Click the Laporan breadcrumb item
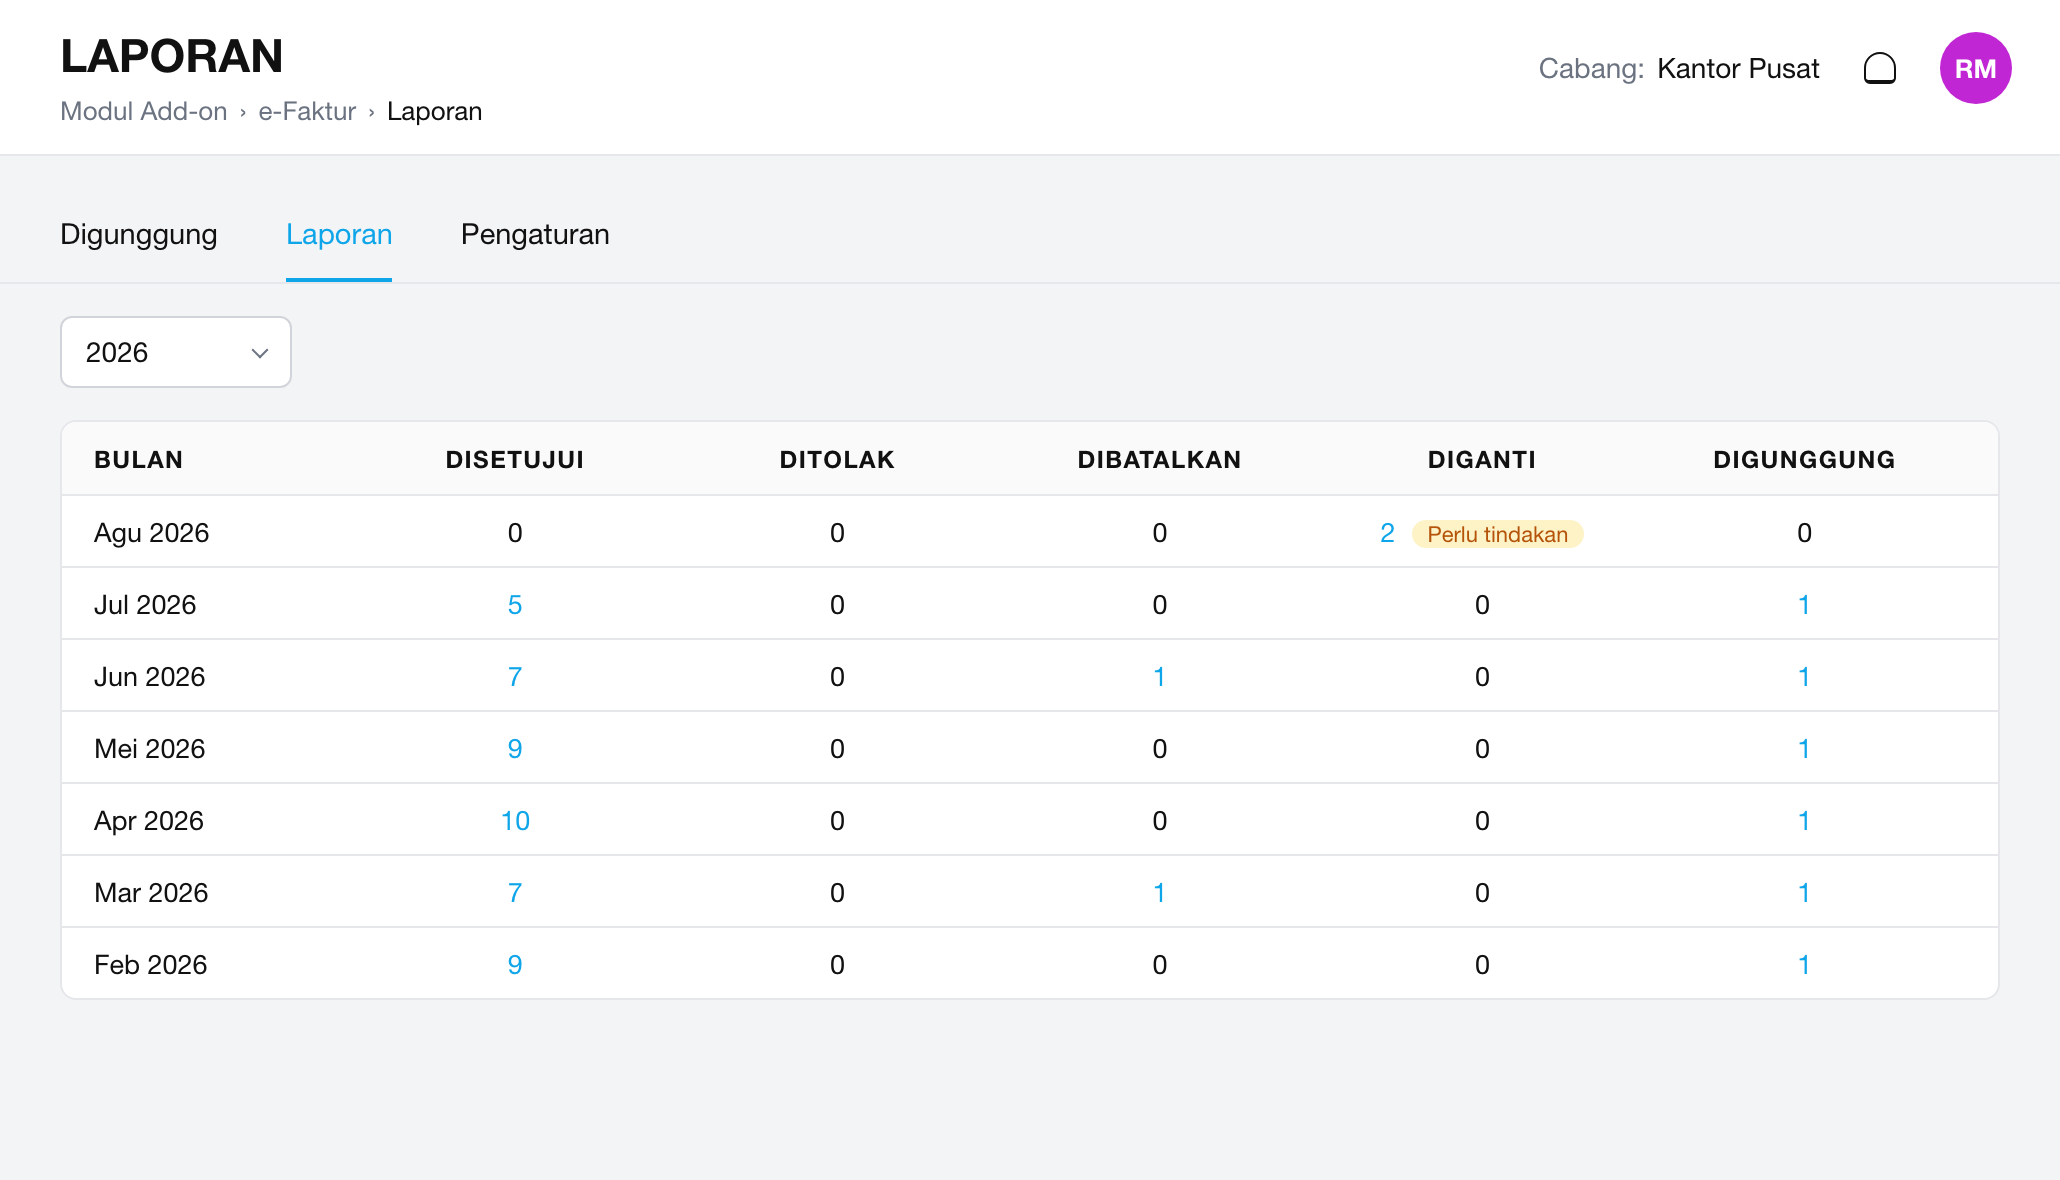 435,111
